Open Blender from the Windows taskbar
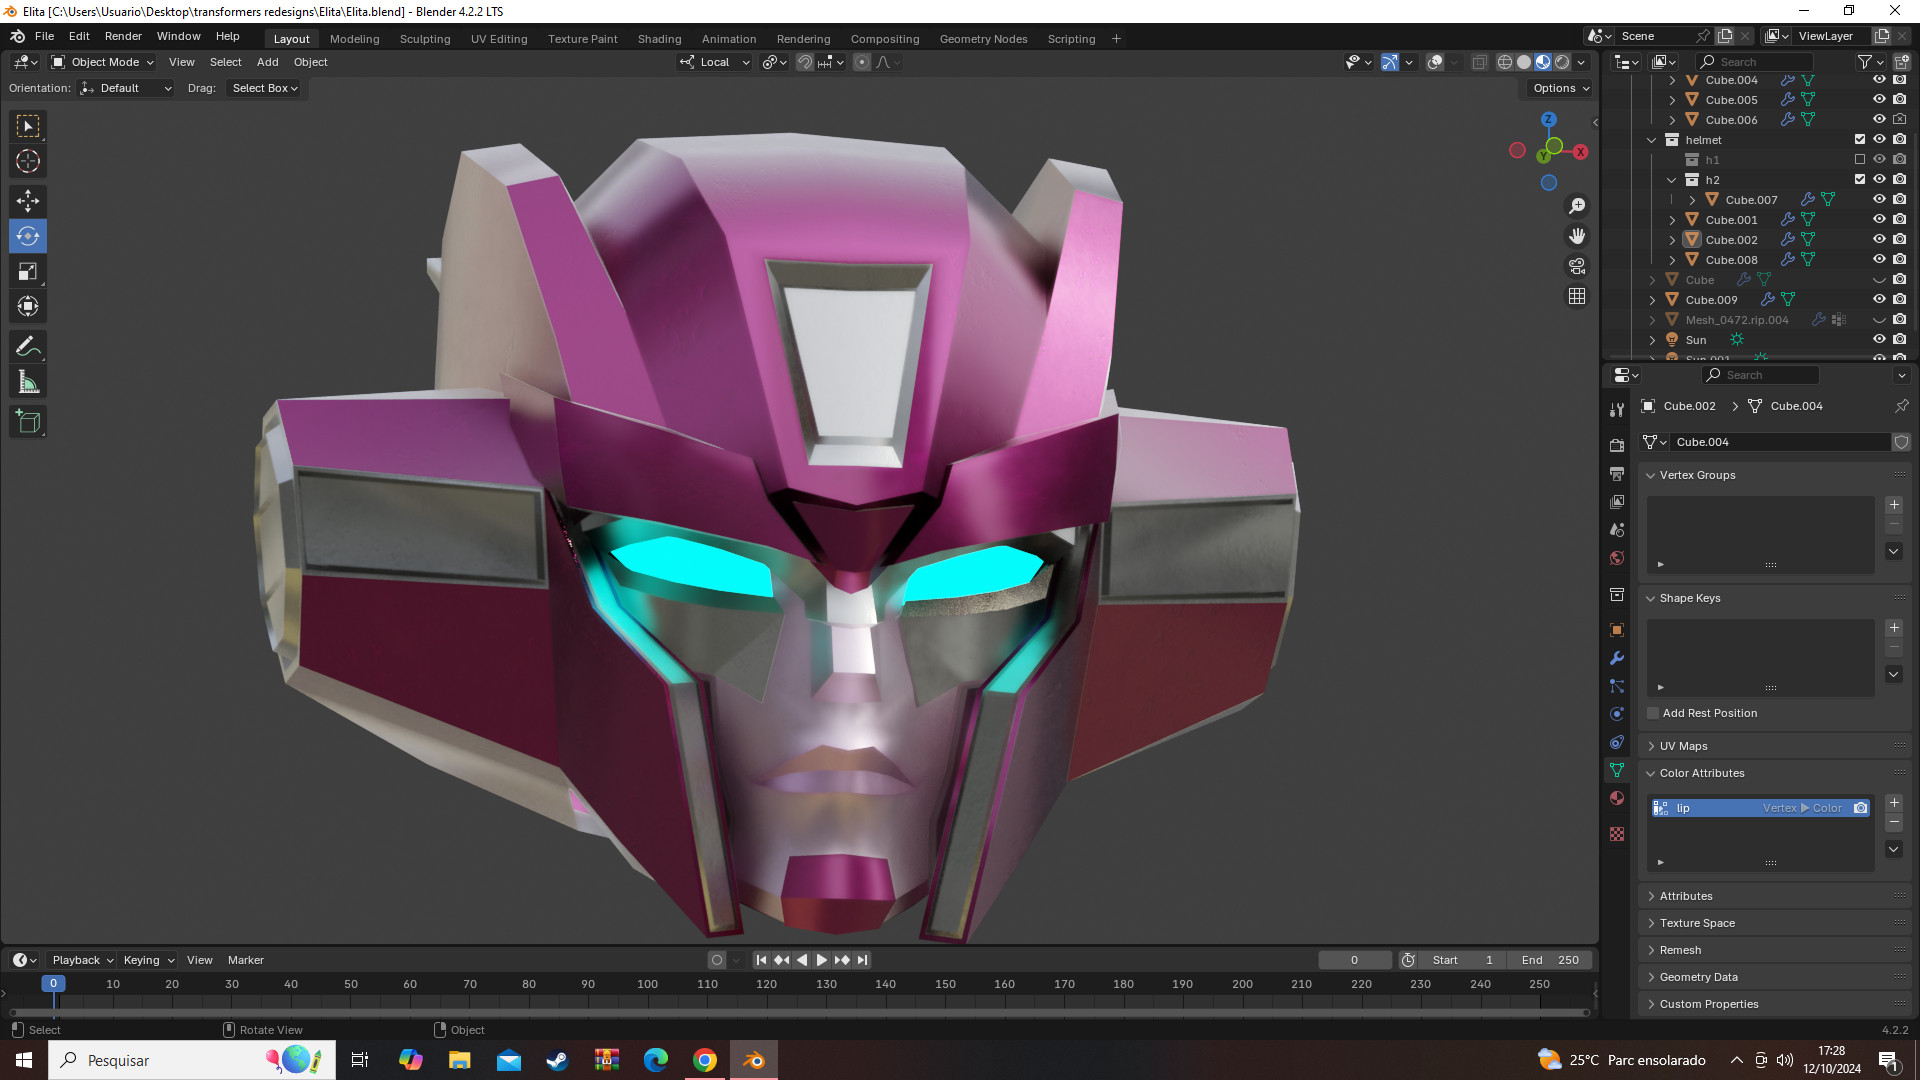 (754, 1060)
